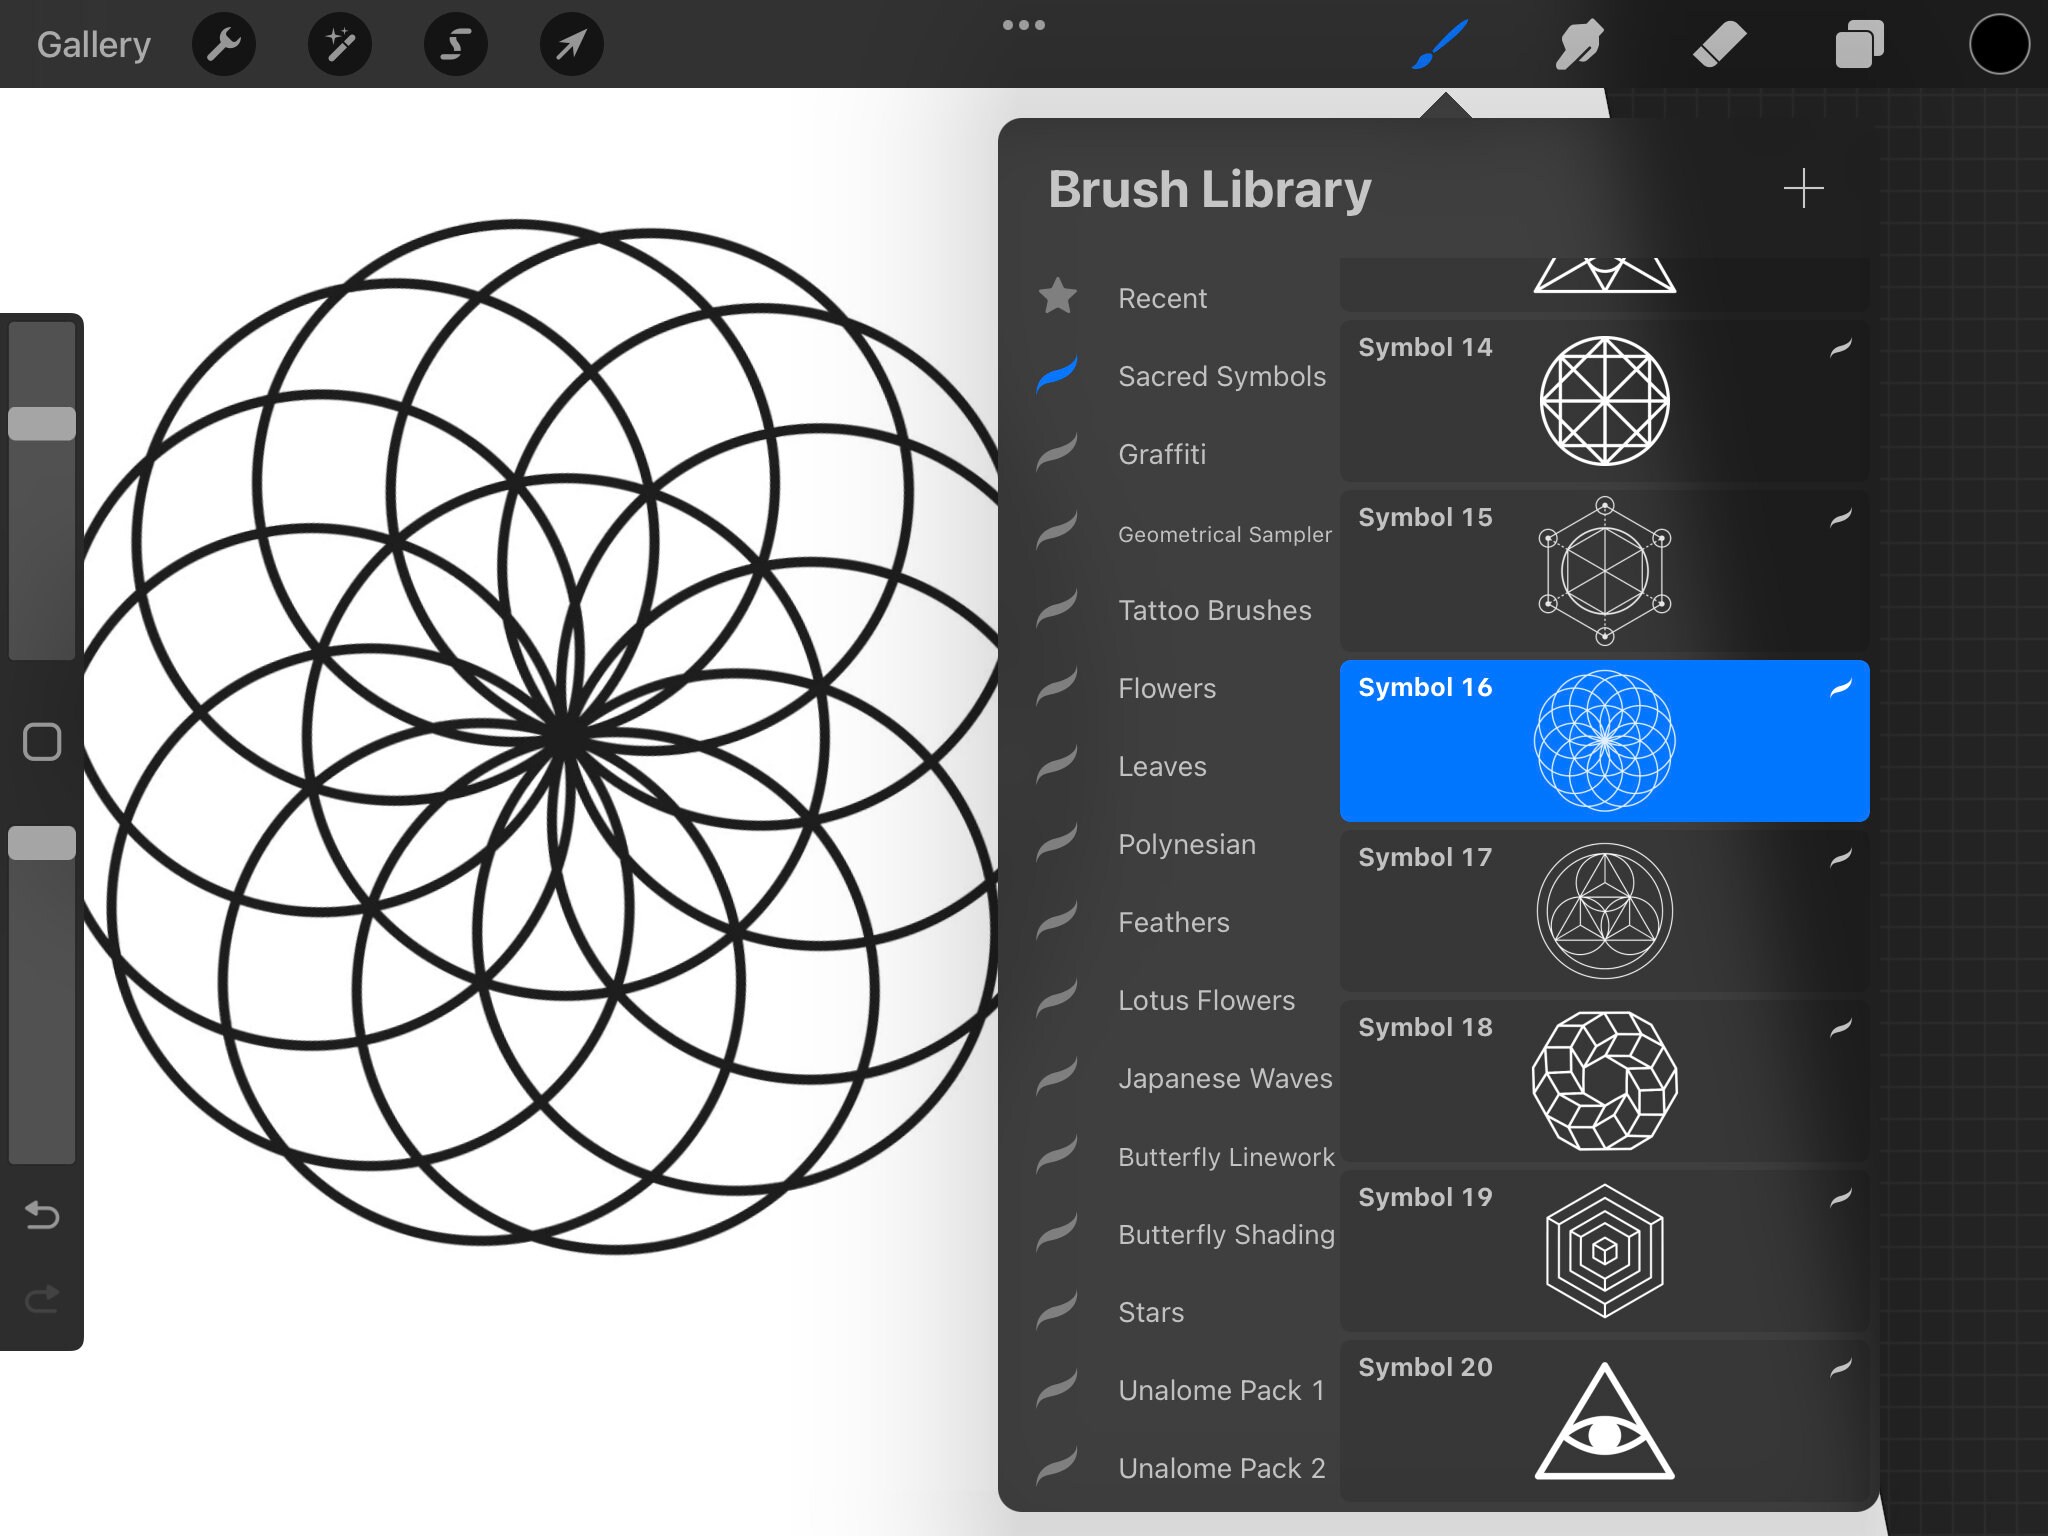Tap the selected Symbol 16 brush

pos(1605,741)
